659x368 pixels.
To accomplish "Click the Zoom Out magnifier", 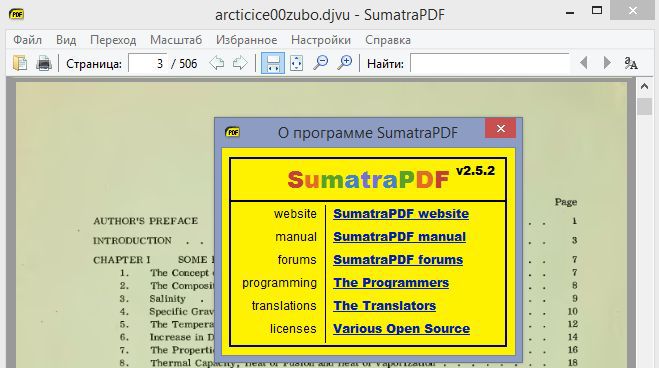I will coord(320,63).
